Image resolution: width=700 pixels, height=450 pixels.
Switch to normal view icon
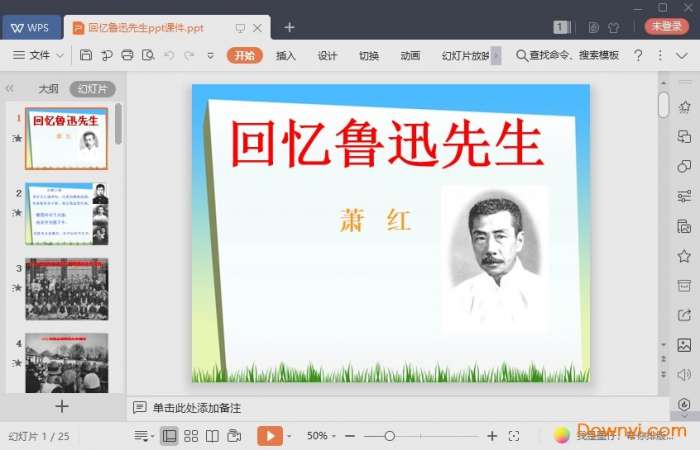coord(169,436)
